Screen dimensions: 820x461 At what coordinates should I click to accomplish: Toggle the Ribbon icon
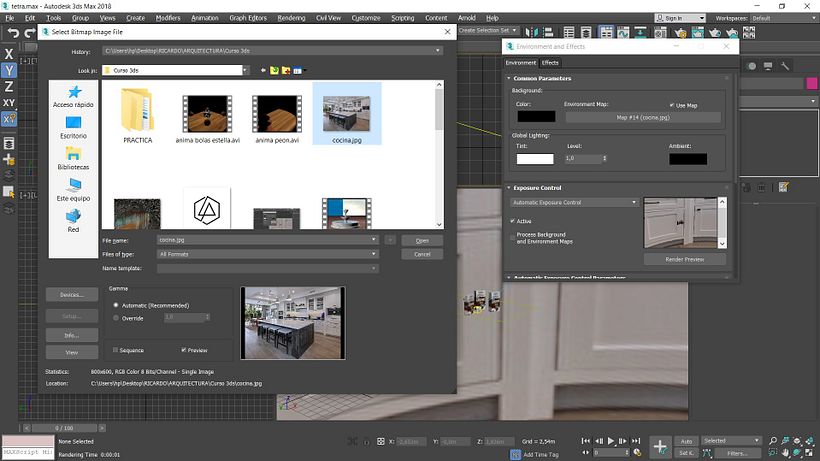coord(606,32)
